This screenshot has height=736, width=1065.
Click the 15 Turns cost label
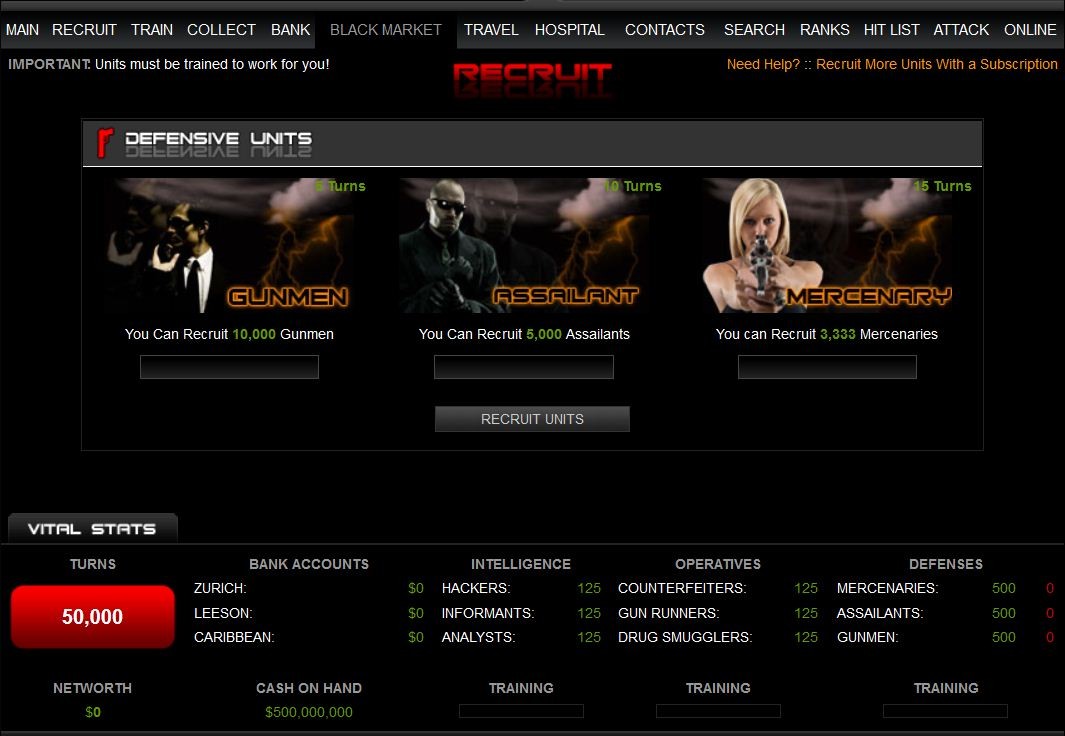[x=943, y=186]
